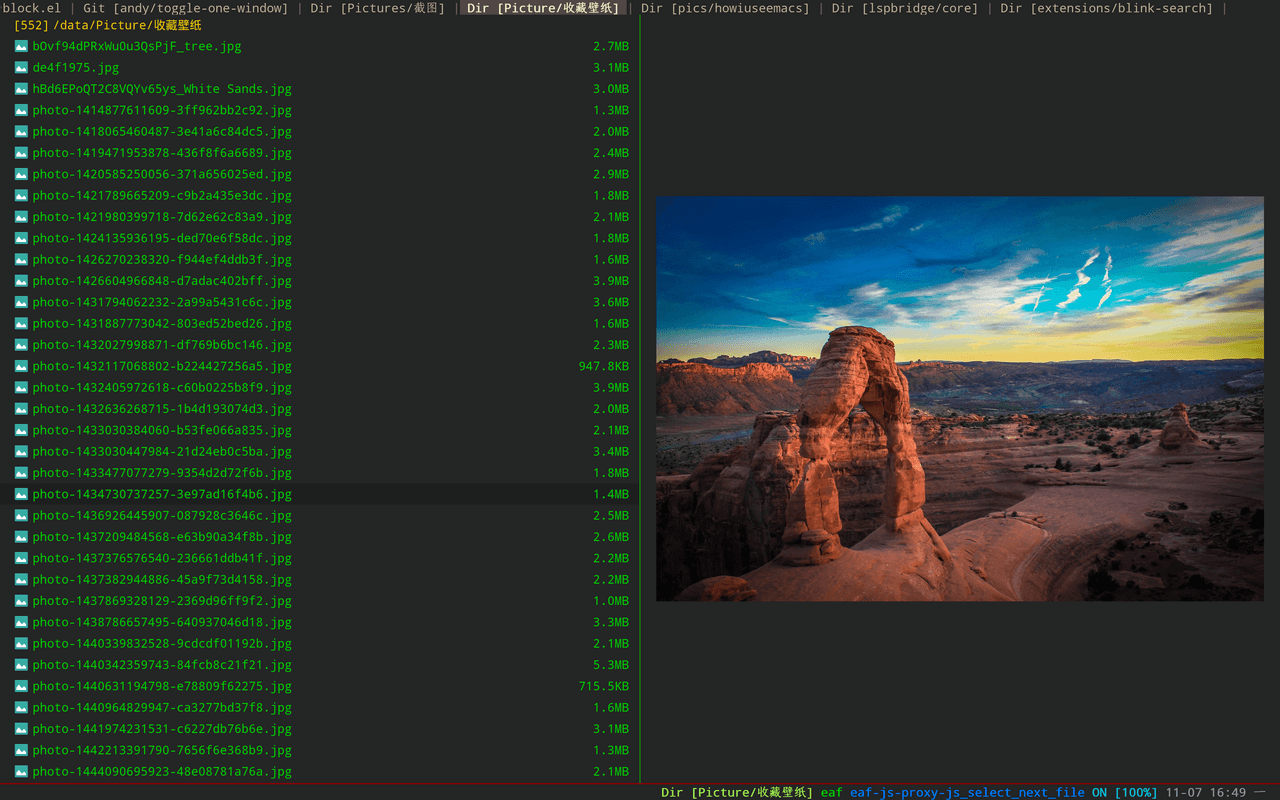Image resolution: width=1280 pixels, height=800 pixels.
Task: Click the image icon for photo-1420585250056-371a656025ed.jpg
Action: pyautogui.click(x=21, y=174)
